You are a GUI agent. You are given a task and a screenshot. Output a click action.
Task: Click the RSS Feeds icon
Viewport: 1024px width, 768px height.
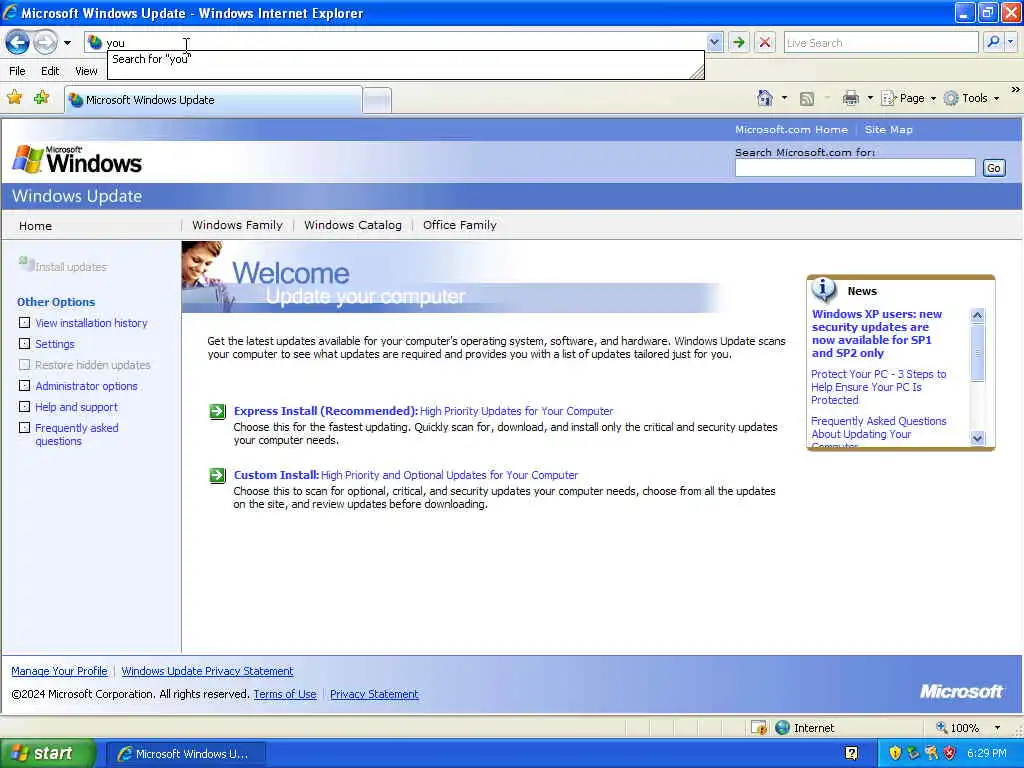click(807, 99)
